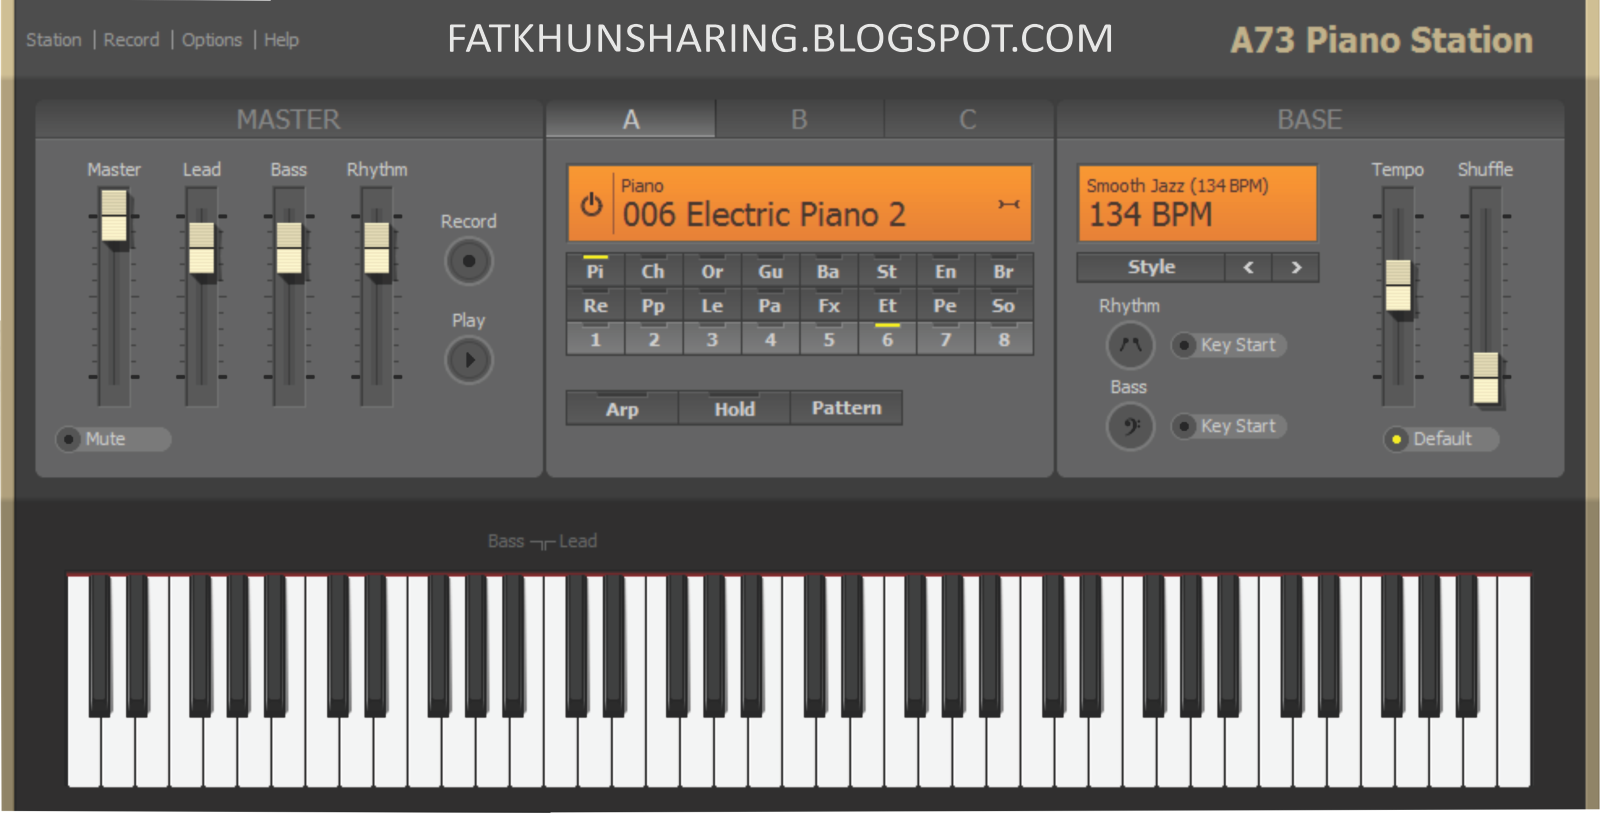The width and height of the screenshot is (1600, 813).
Task: Click the A73 Piano Station title logo
Action: pyautogui.click(x=1381, y=40)
